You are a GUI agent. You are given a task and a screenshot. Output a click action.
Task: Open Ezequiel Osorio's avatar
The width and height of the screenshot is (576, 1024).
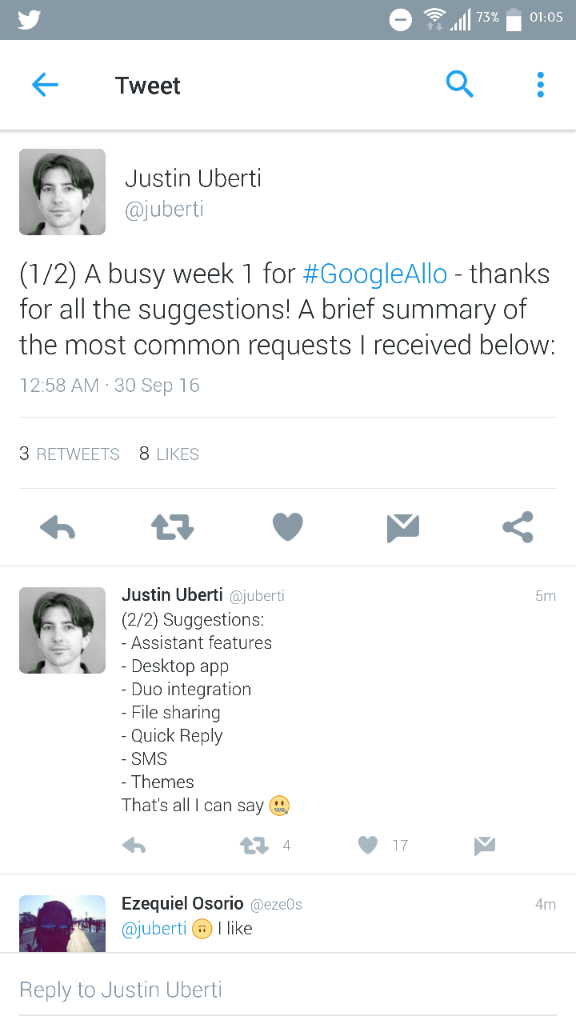click(x=62, y=923)
